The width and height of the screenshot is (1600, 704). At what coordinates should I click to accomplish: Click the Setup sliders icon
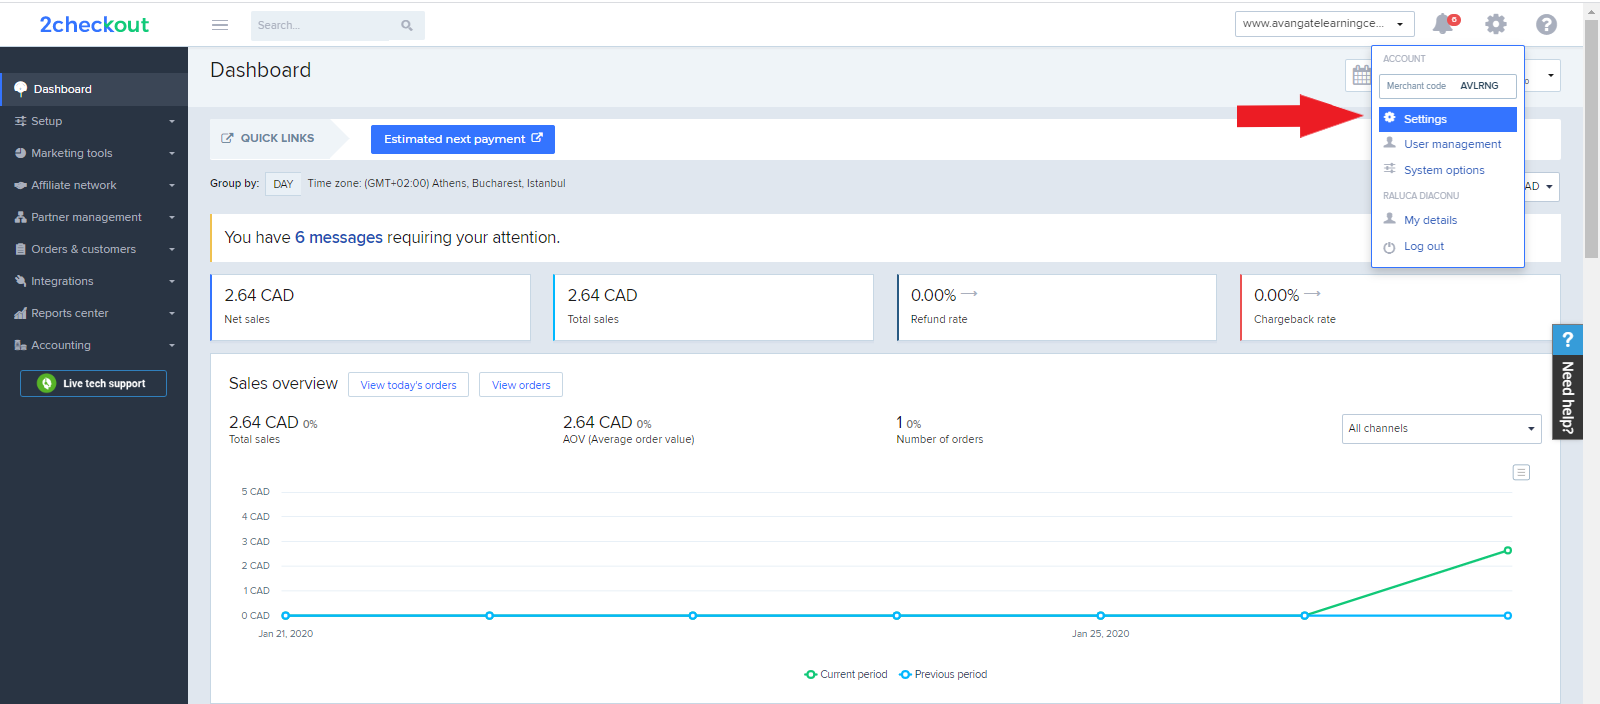(20, 121)
